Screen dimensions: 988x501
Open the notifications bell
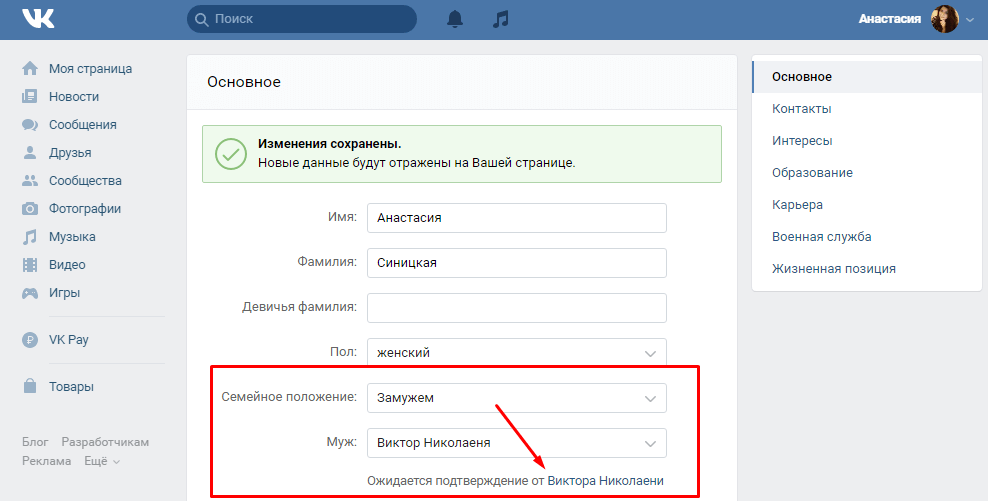[455, 19]
